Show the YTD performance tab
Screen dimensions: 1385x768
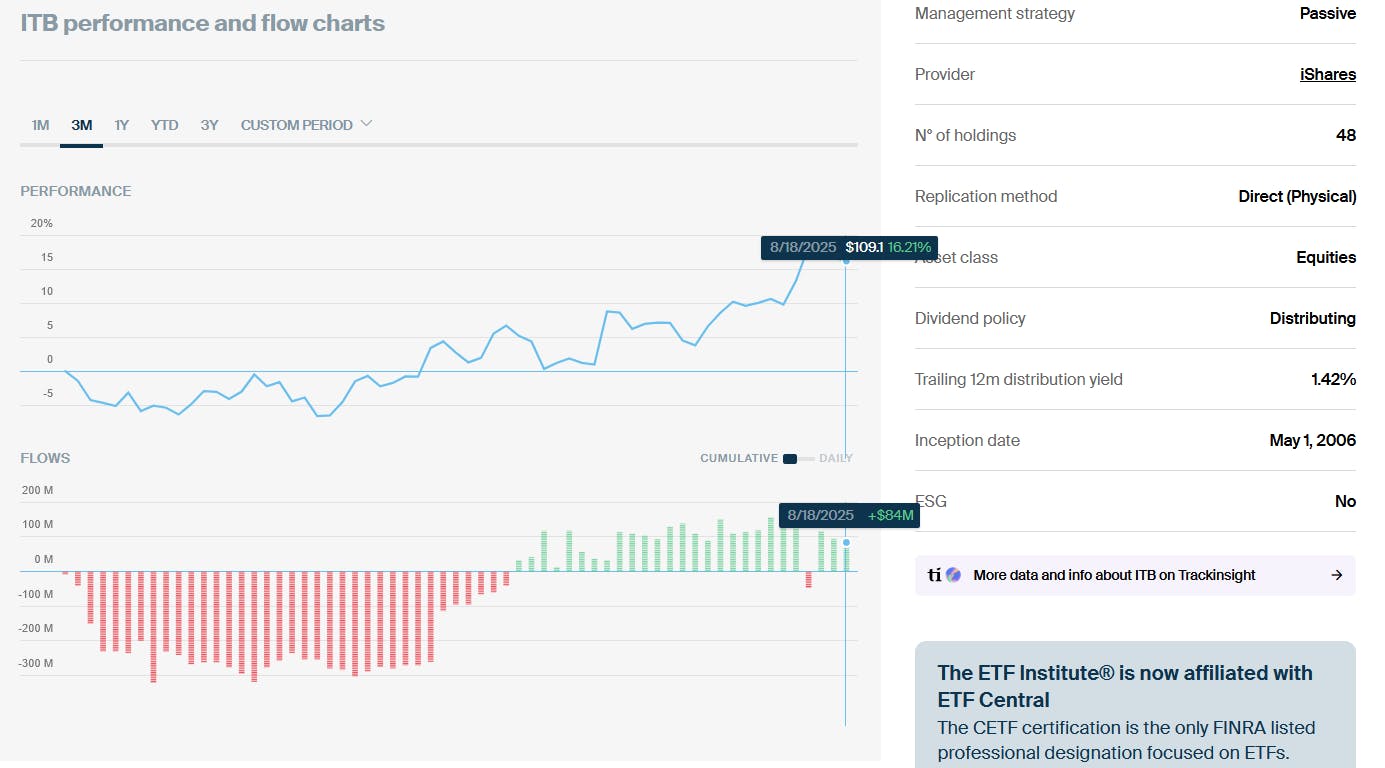tap(165, 125)
